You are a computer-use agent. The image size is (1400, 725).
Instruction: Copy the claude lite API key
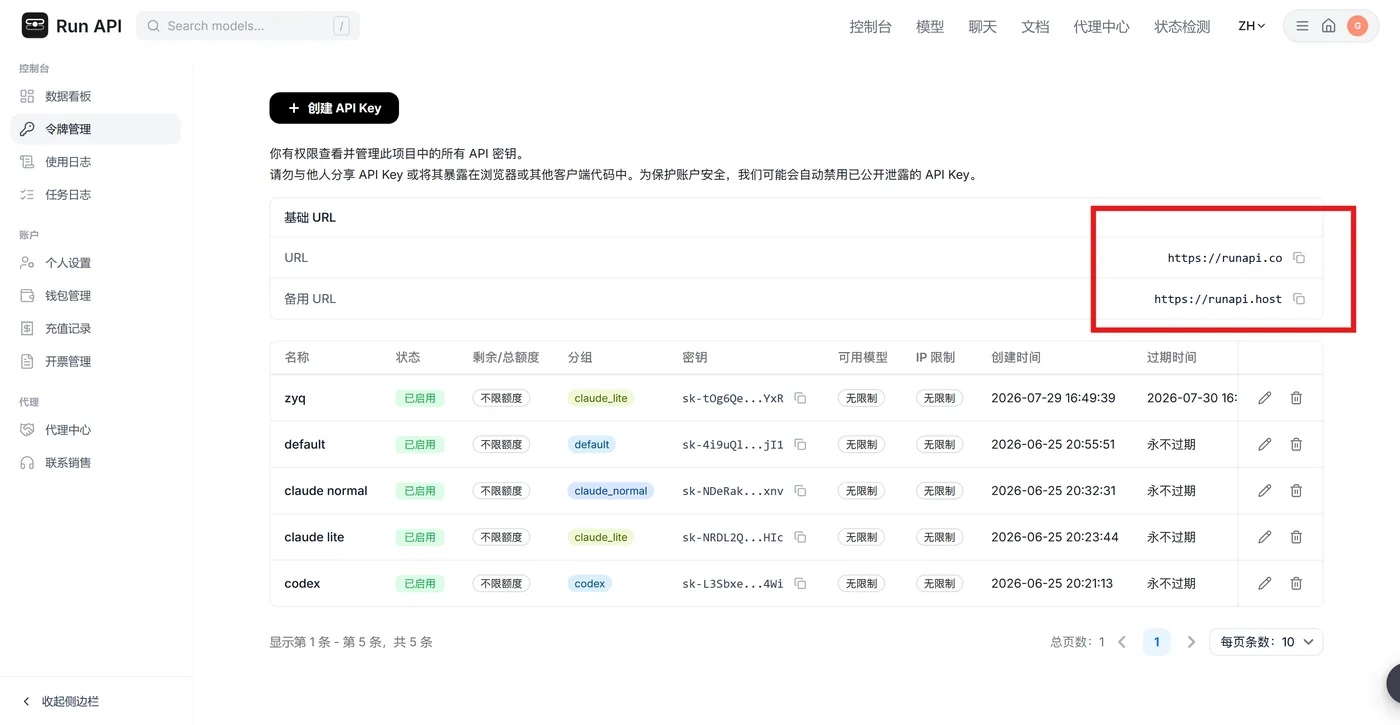point(800,537)
